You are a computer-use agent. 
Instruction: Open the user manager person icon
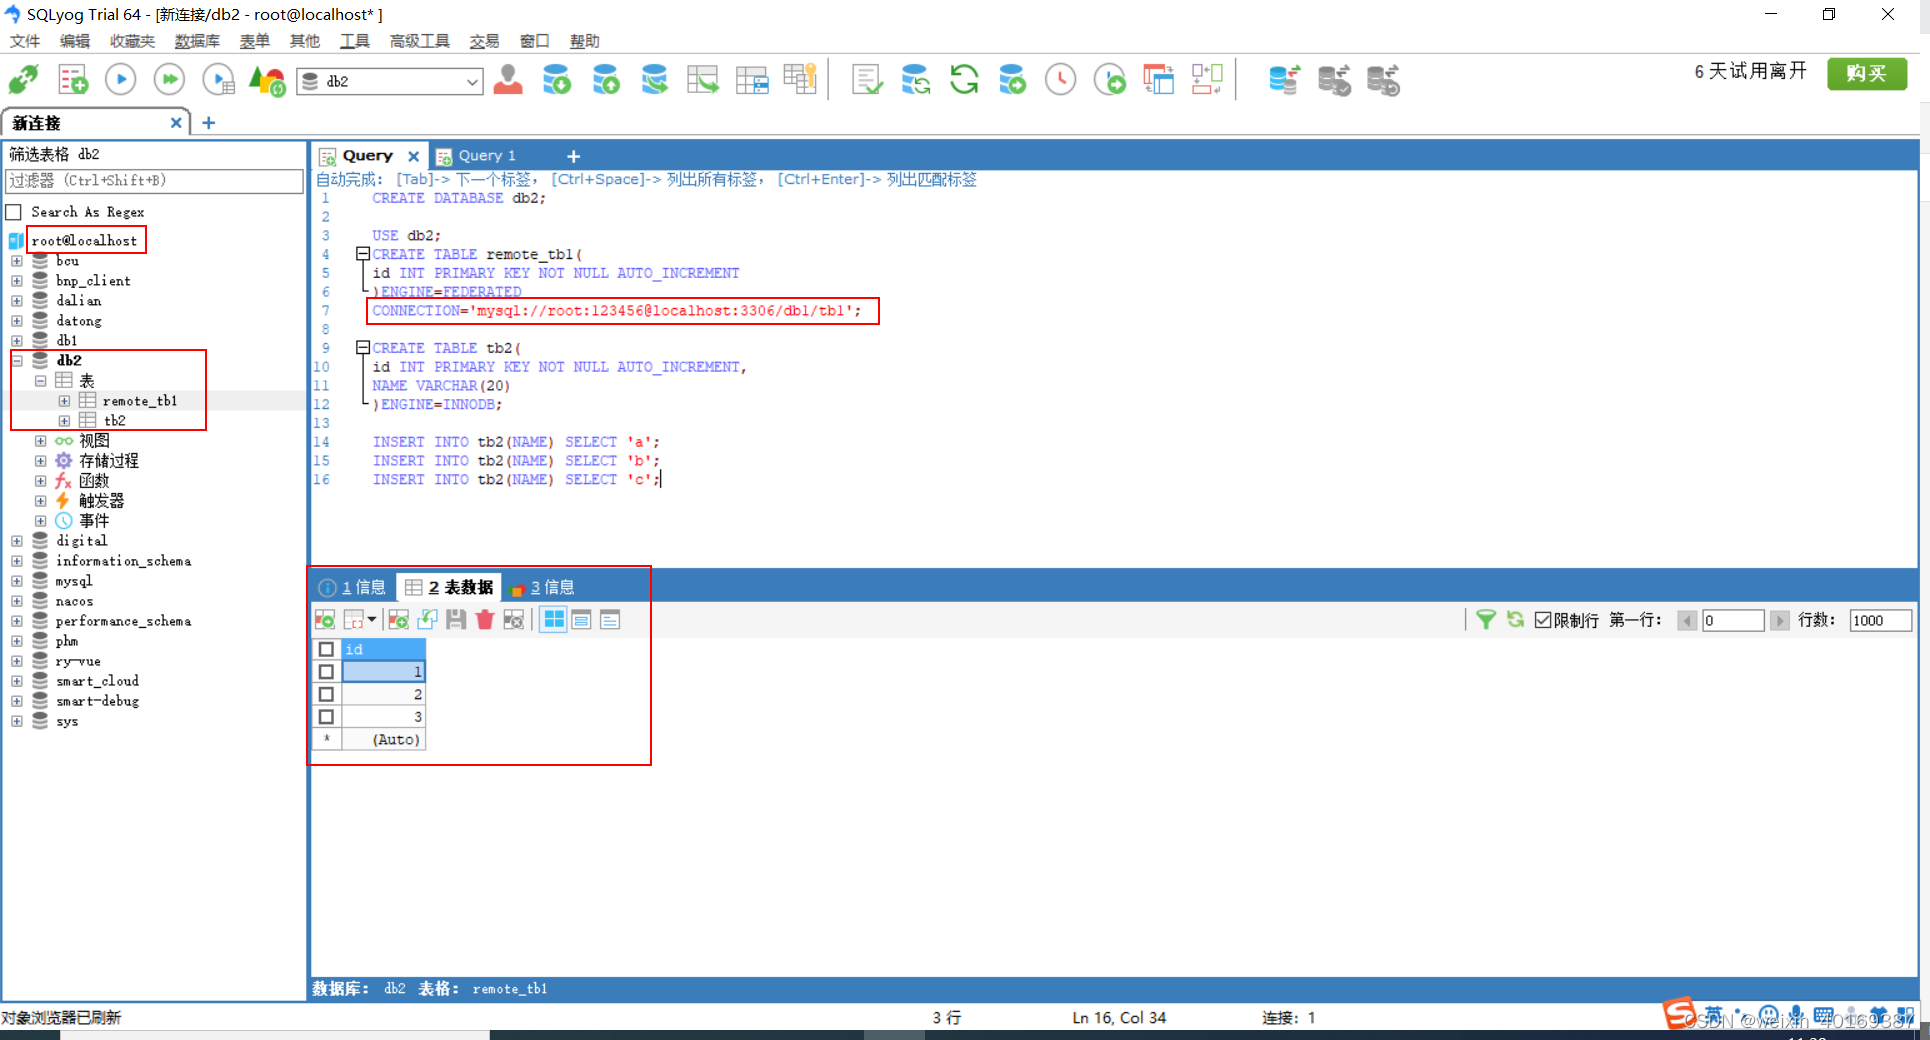click(x=508, y=79)
